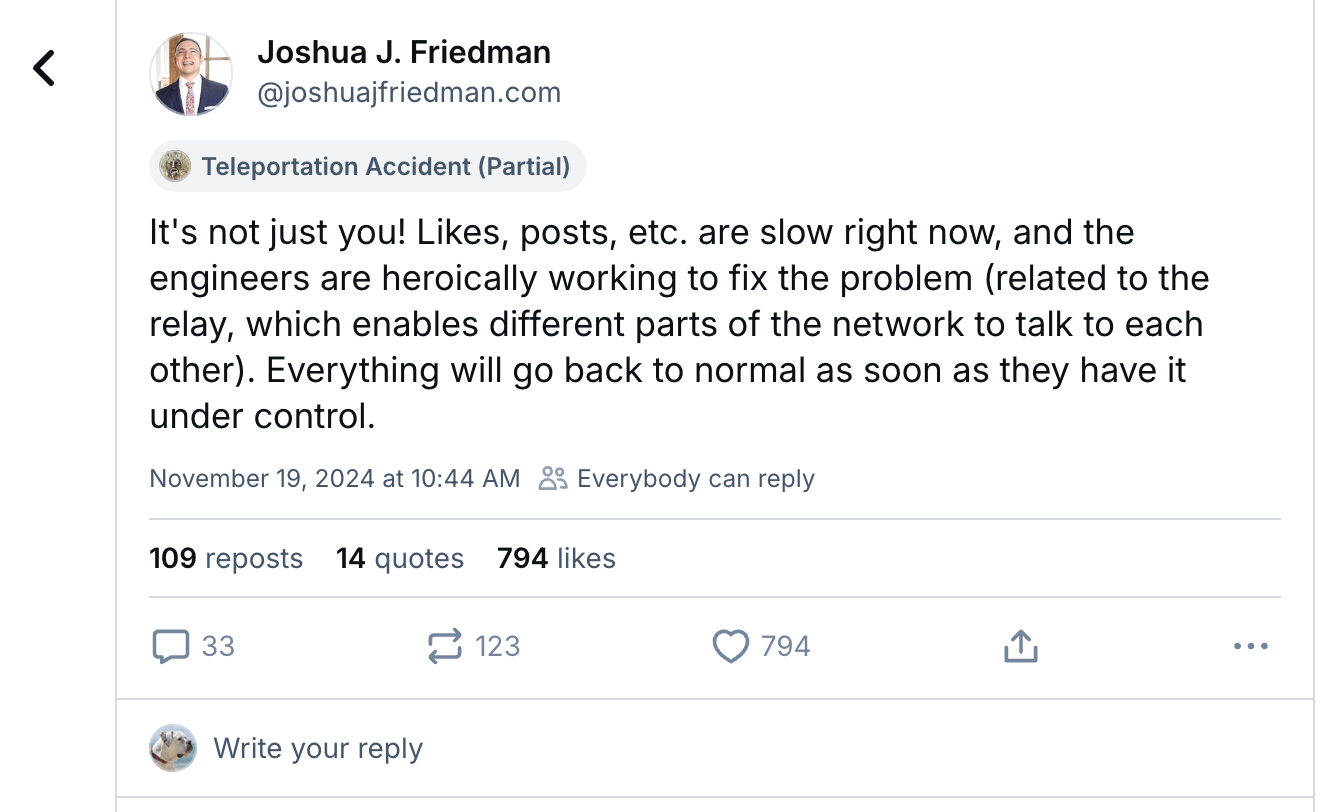Open the 'Teleportation Accident (Partial)' label text
The height and width of the screenshot is (812, 1338).
coord(386,166)
